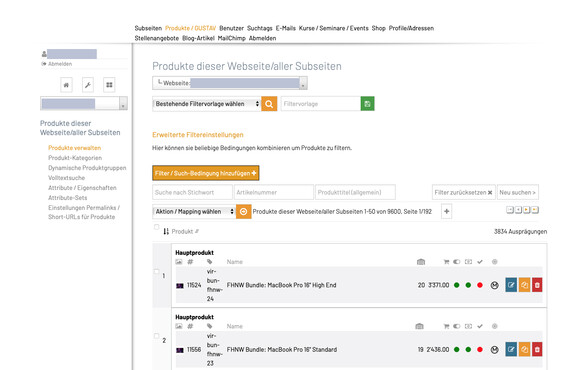Toggle the select-all checkbox above product list

point(156,227)
